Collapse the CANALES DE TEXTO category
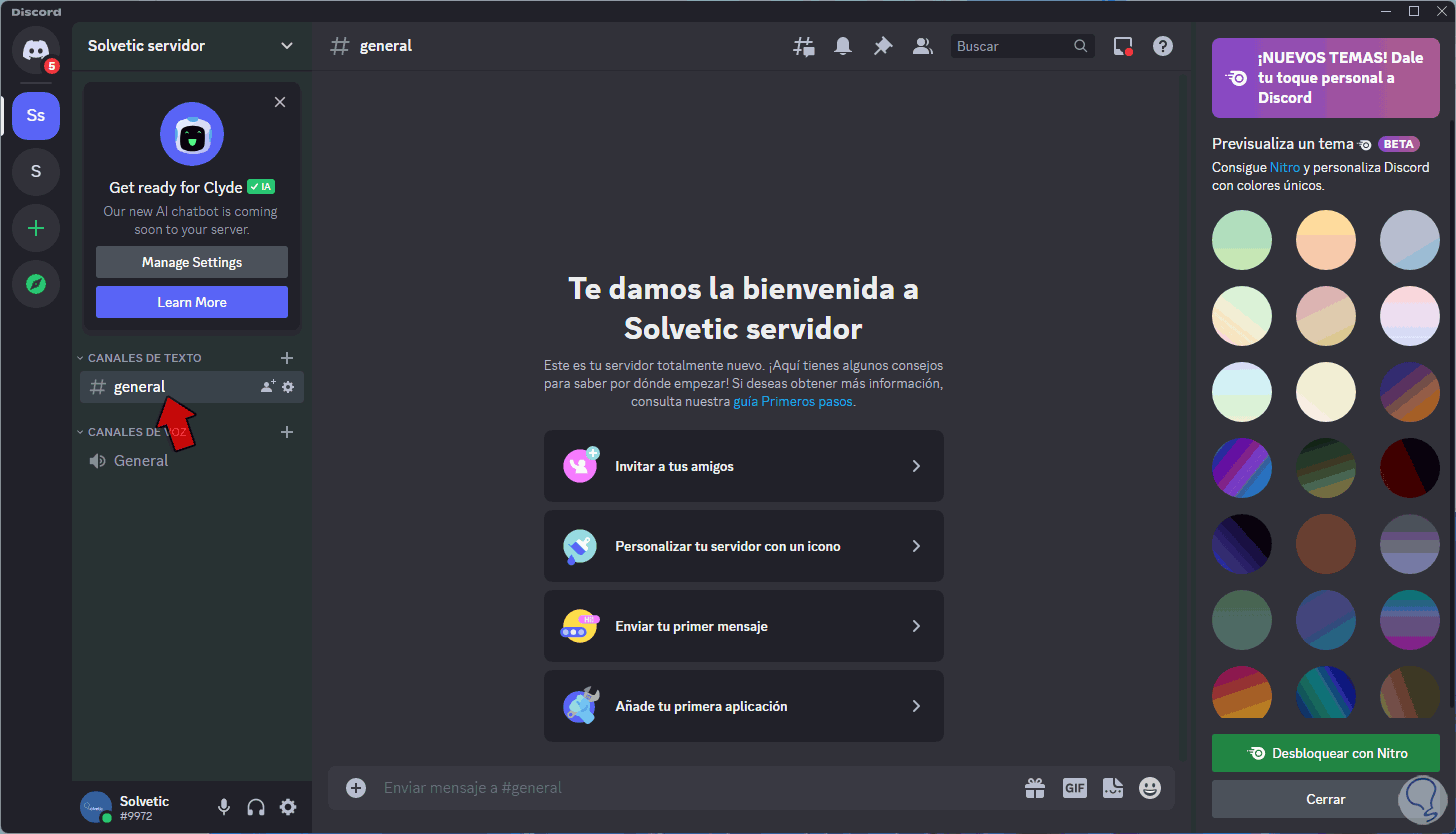The width and height of the screenshot is (1456, 834). [x=140, y=358]
